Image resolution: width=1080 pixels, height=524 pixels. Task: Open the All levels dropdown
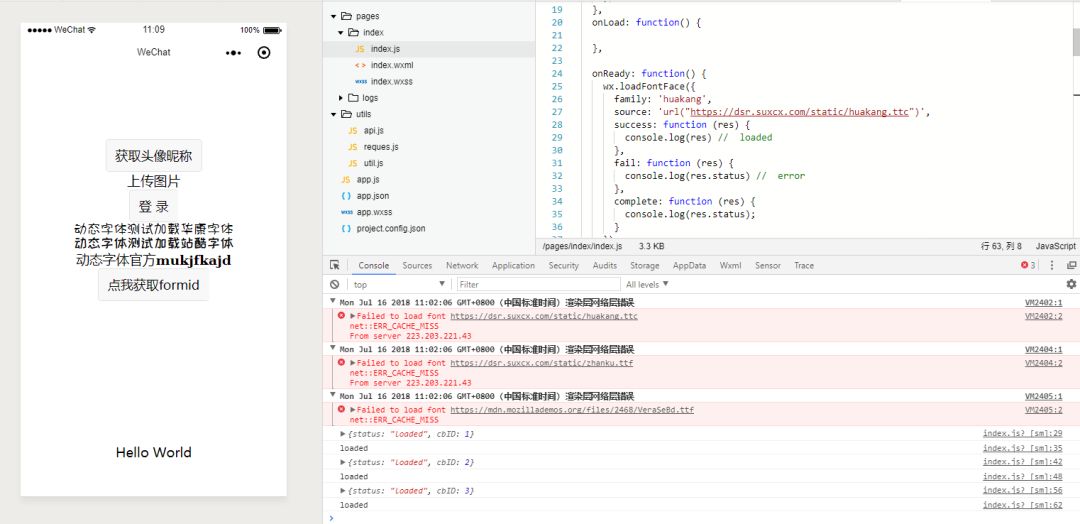click(x=647, y=284)
